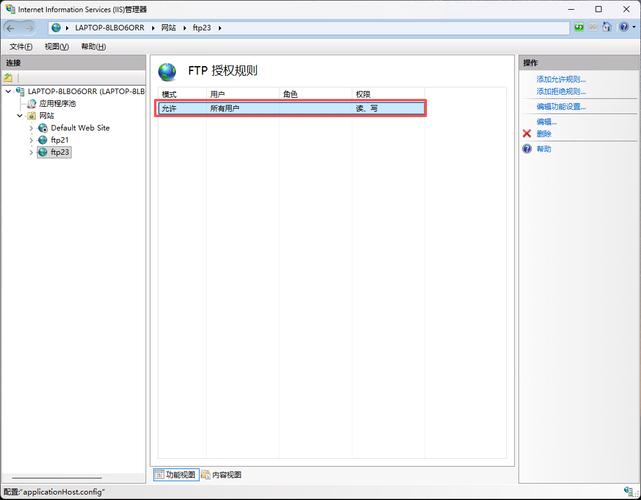Select the 应用程序池 node icon
Viewport: 641px width, 500px height.
tap(31, 103)
